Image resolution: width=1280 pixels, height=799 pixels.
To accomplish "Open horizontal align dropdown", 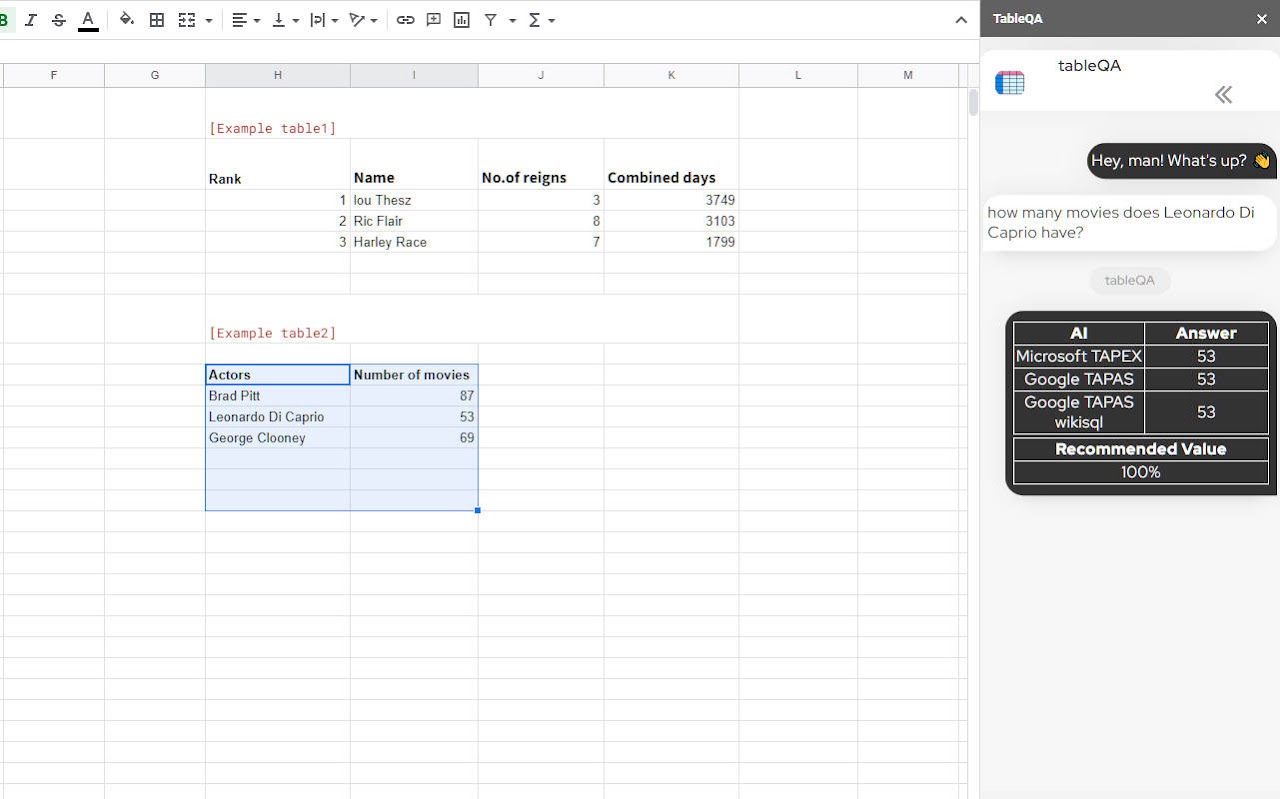I will [245, 20].
